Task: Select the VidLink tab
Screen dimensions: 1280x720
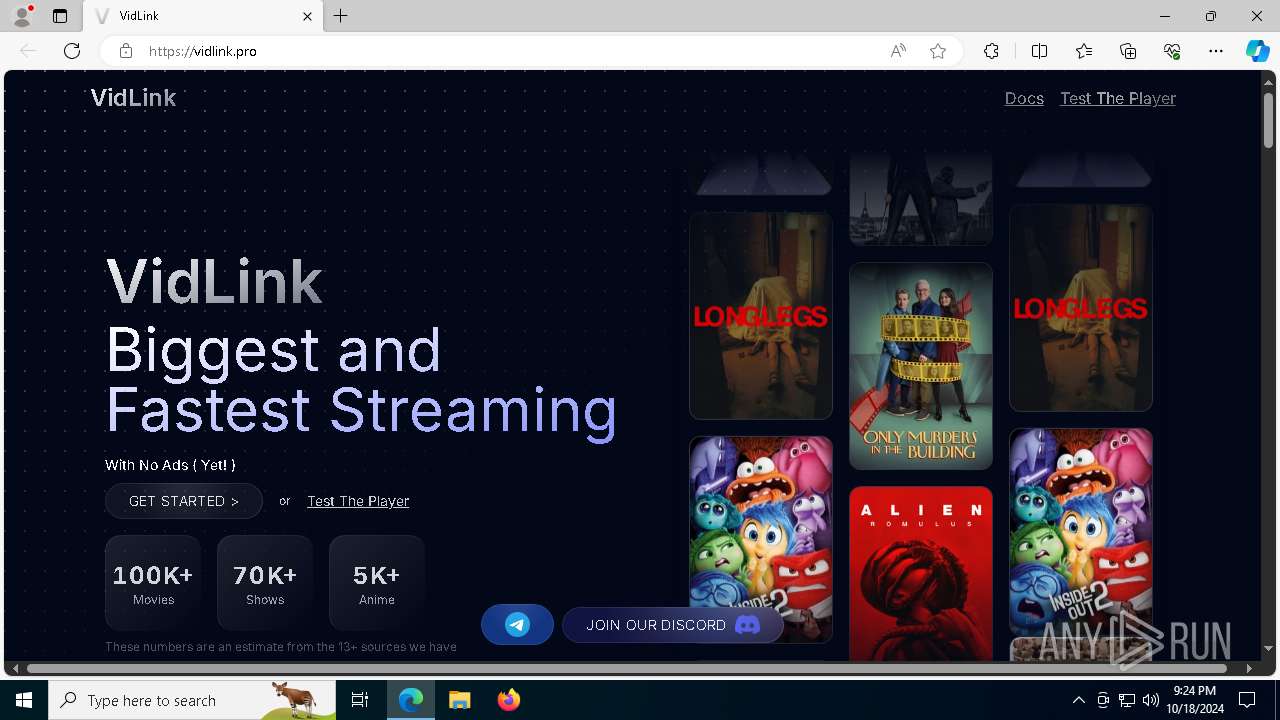Action: pyautogui.click(x=203, y=16)
